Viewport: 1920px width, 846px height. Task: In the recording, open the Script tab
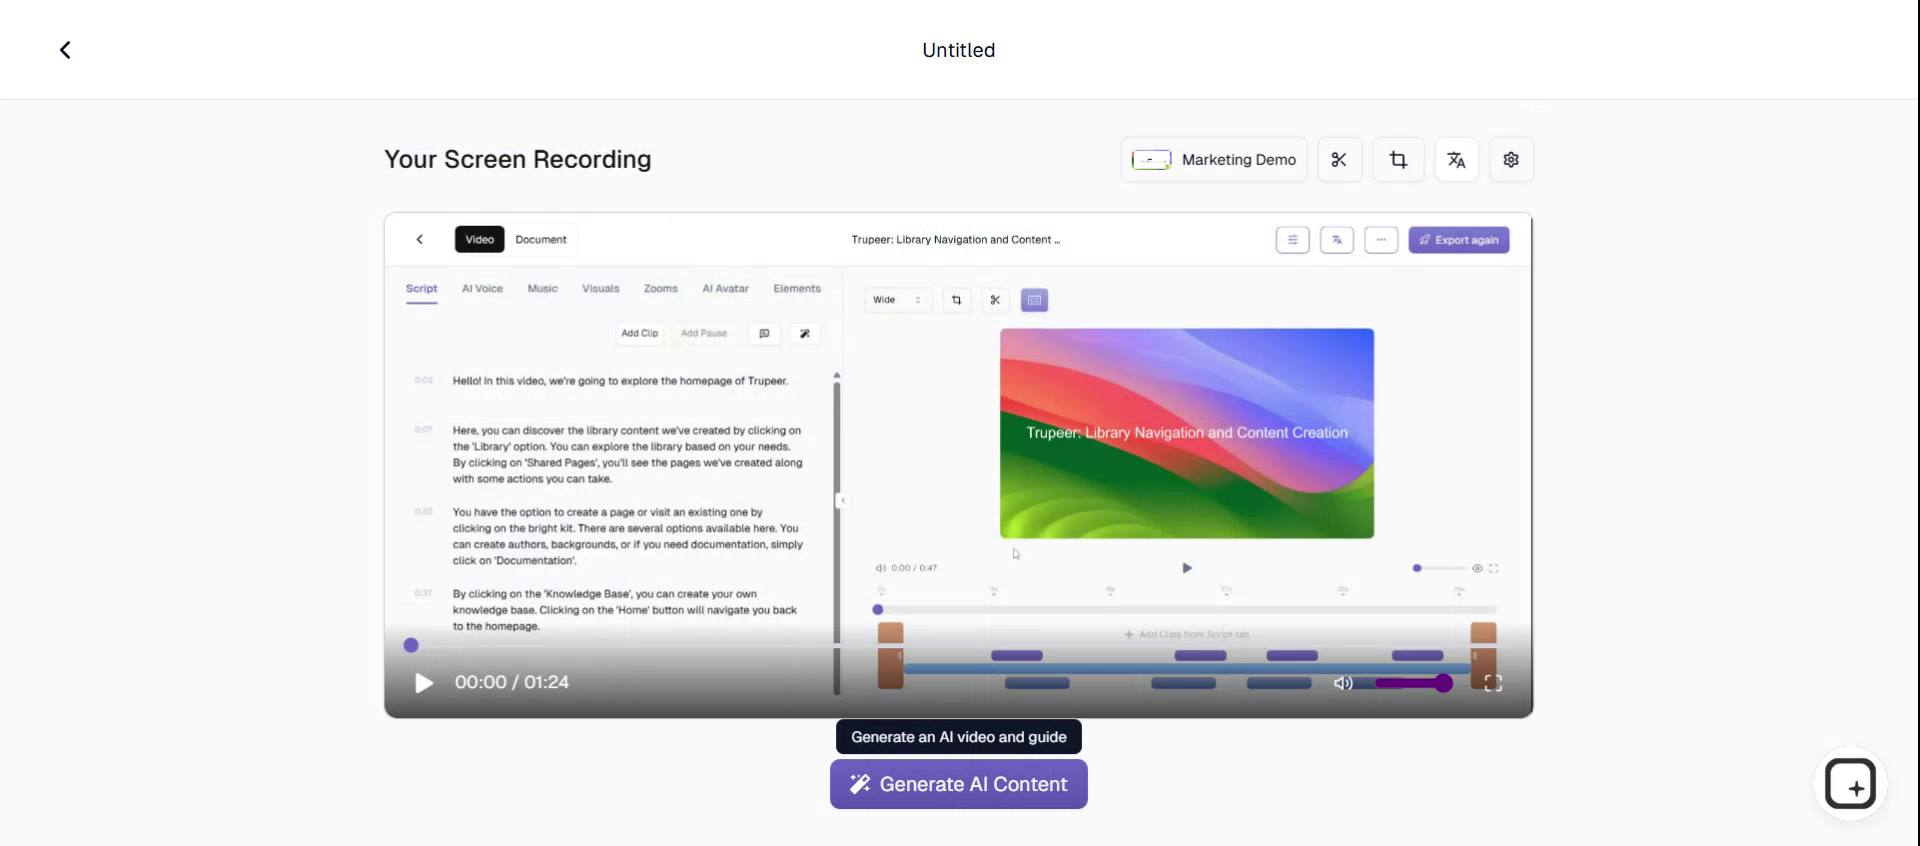click(x=421, y=289)
